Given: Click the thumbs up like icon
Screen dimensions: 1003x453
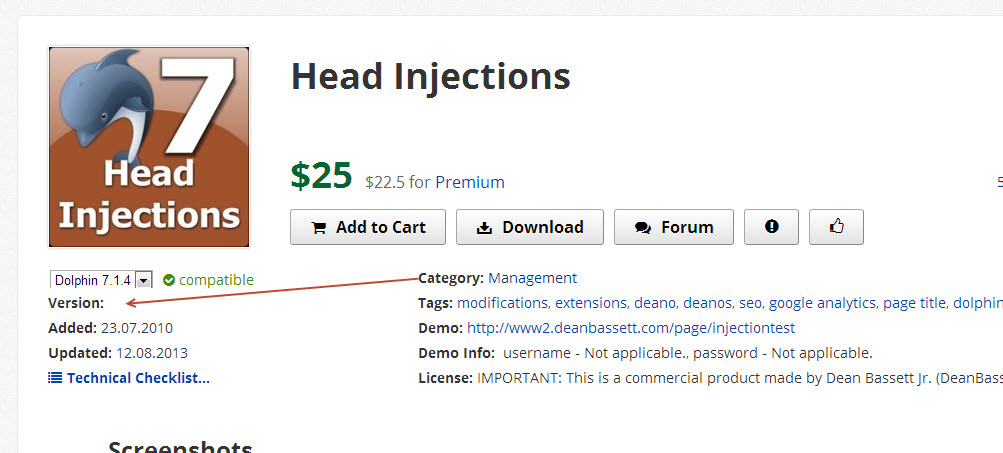Looking at the screenshot, I should [x=836, y=227].
